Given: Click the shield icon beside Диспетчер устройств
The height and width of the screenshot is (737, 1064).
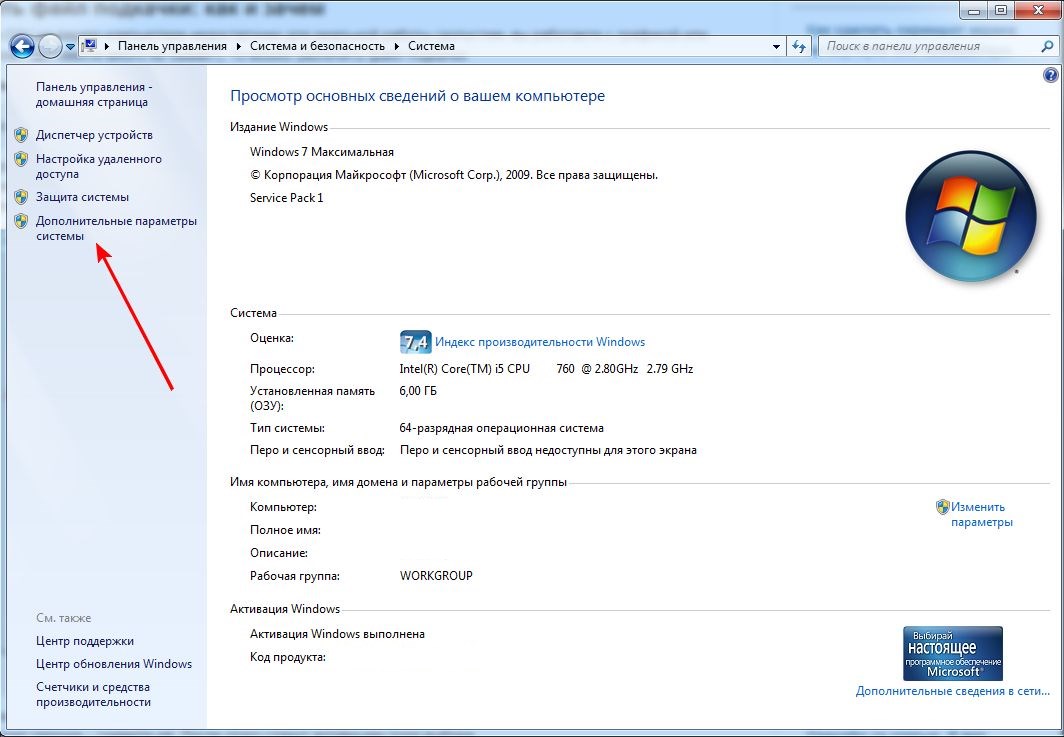Looking at the screenshot, I should [21, 134].
